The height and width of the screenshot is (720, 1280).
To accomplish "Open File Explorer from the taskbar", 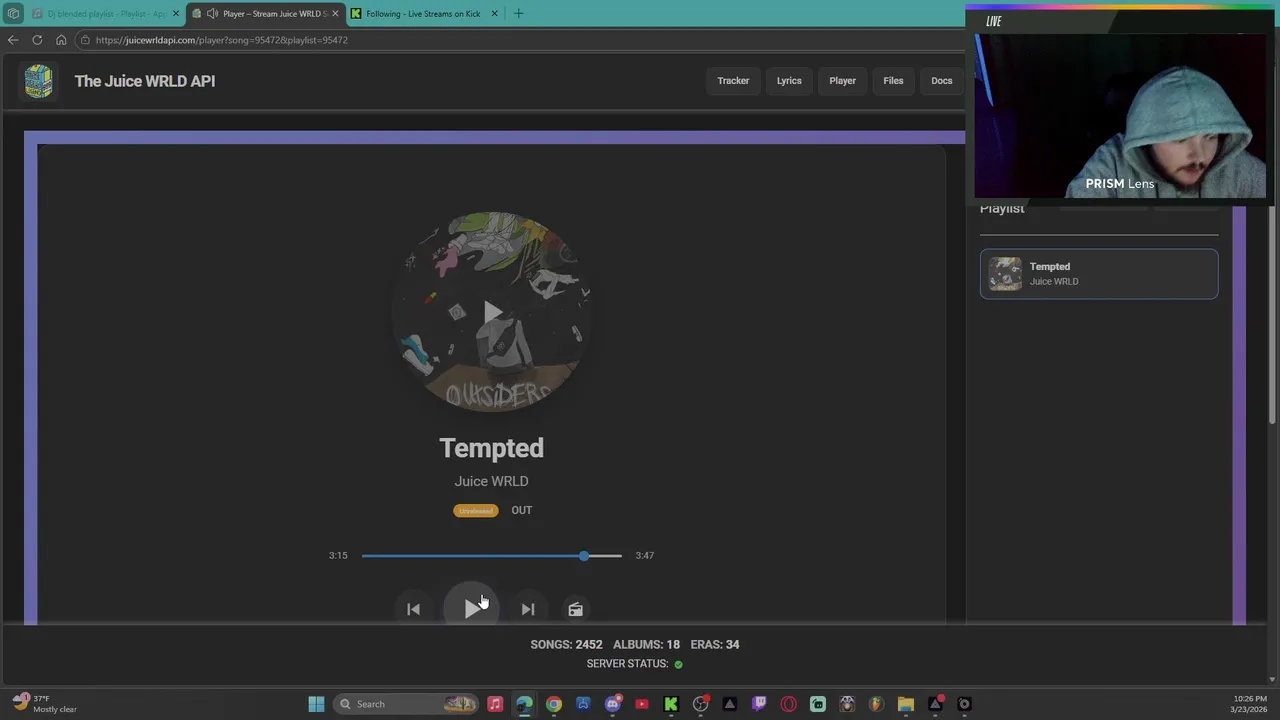I will pyautogui.click(x=906, y=704).
